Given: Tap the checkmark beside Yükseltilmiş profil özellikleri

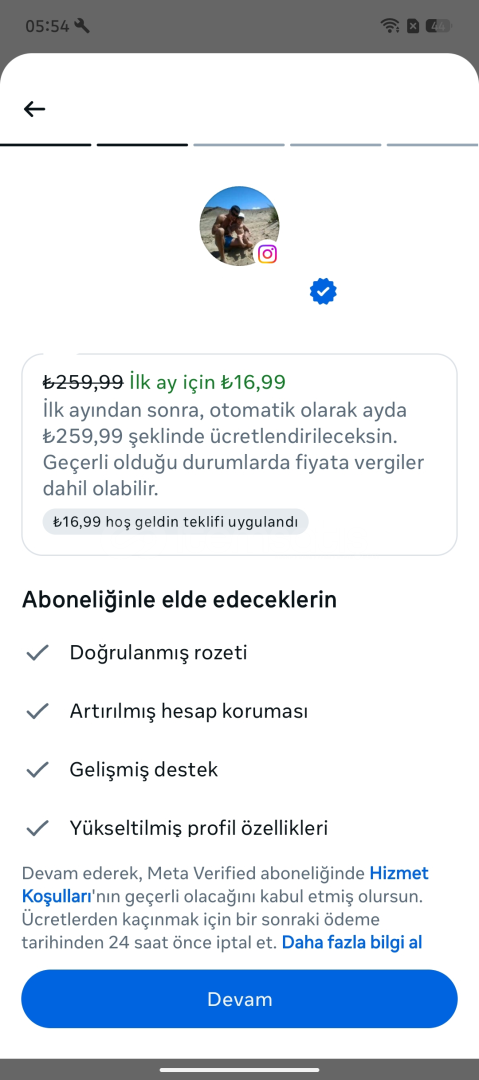Looking at the screenshot, I should [x=37, y=827].
